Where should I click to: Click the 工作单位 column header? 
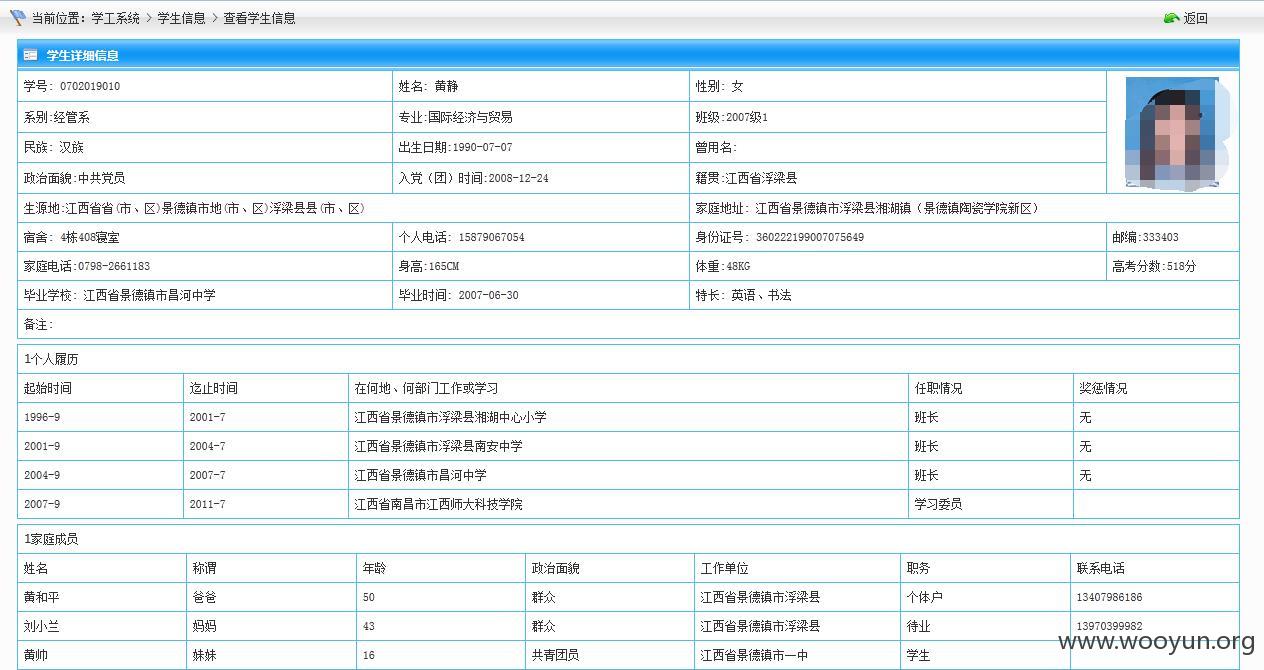coord(797,568)
